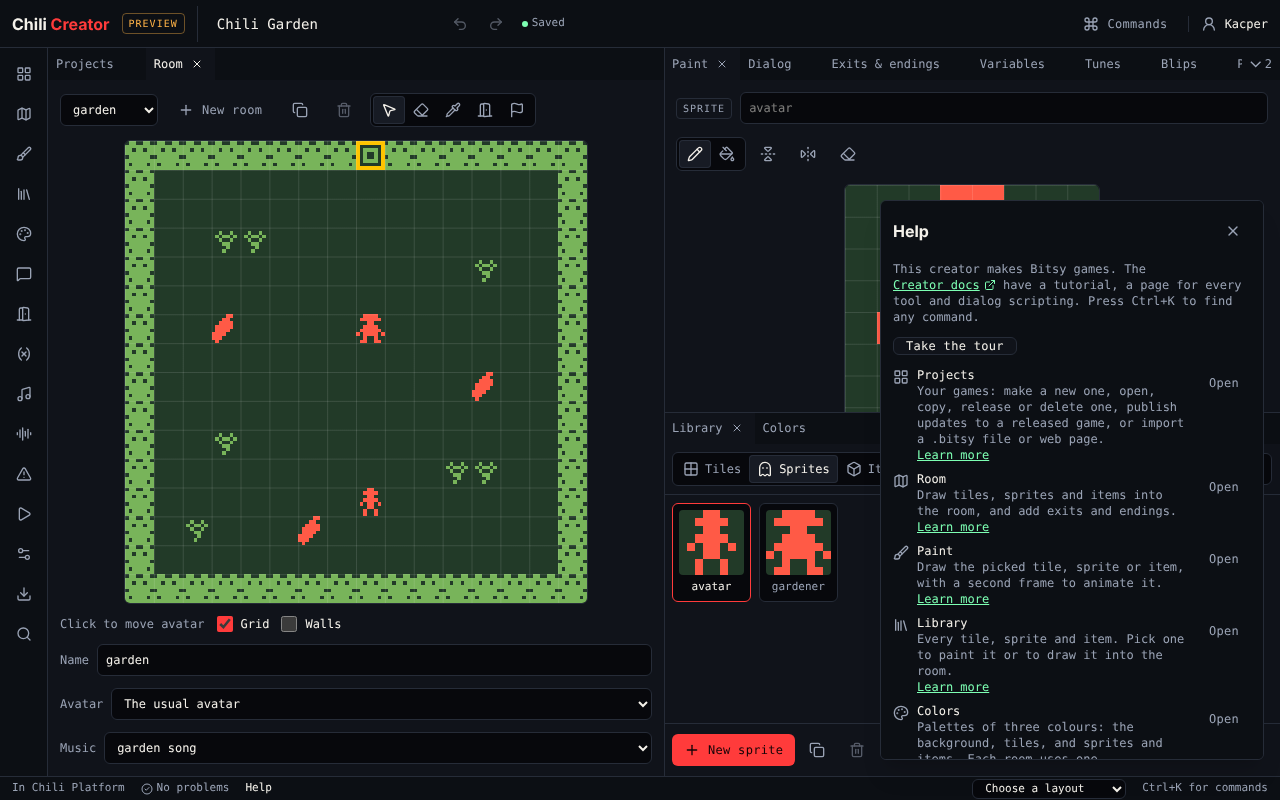
Task: Open the Colors palette icon in left sidebar
Action: click(24, 234)
